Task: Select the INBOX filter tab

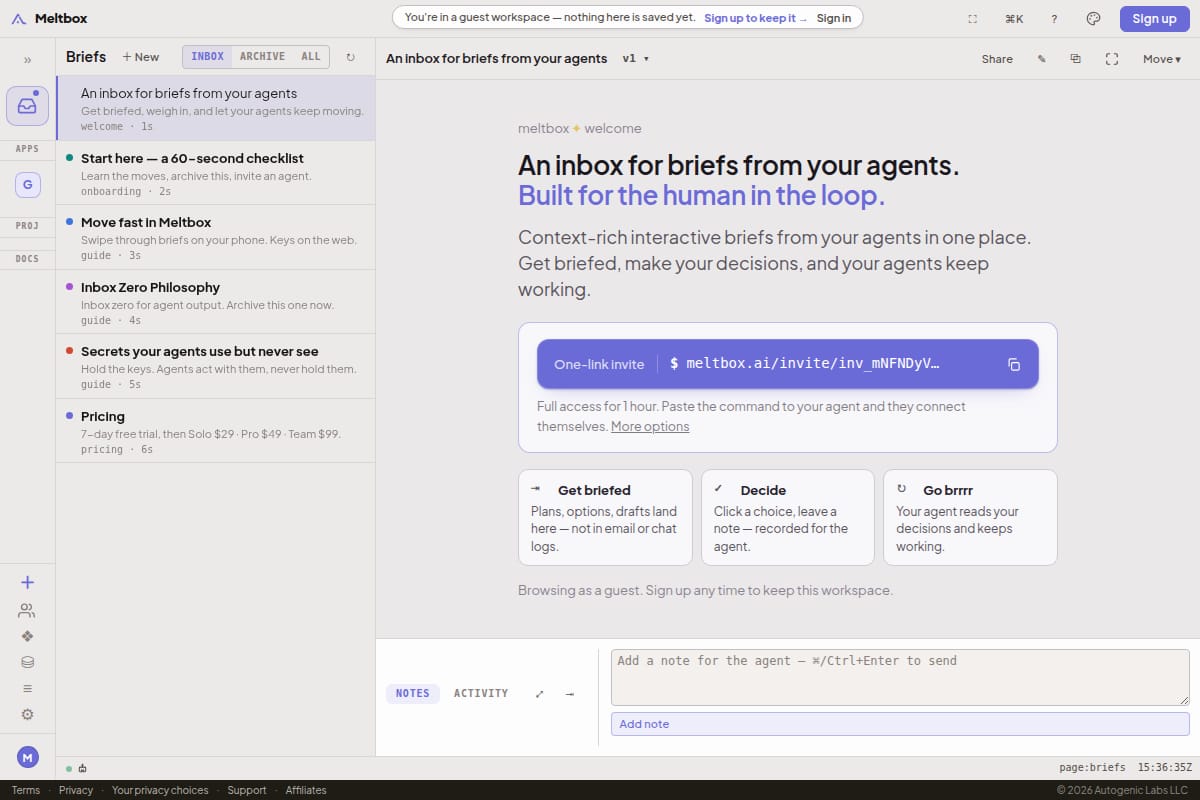Action: pos(207,57)
